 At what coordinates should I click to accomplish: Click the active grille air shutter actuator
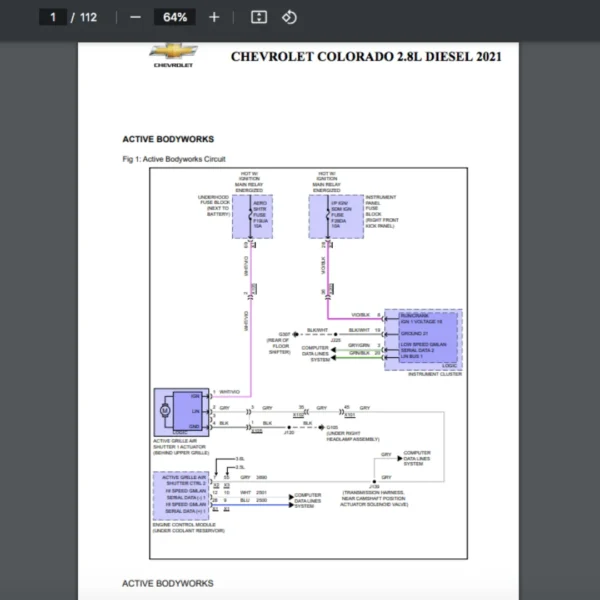(181, 411)
